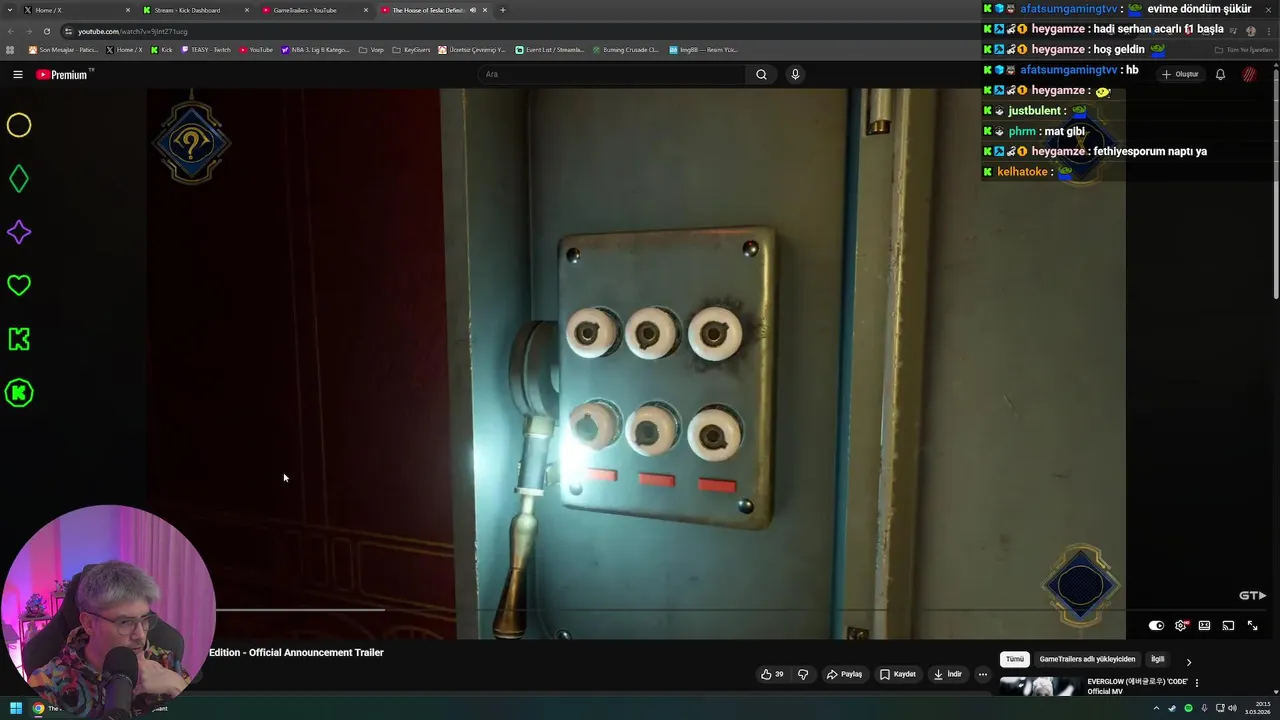Click the purple star overlay icon
This screenshot has height=720, width=1280.
pyautogui.click(x=19, y=232)
